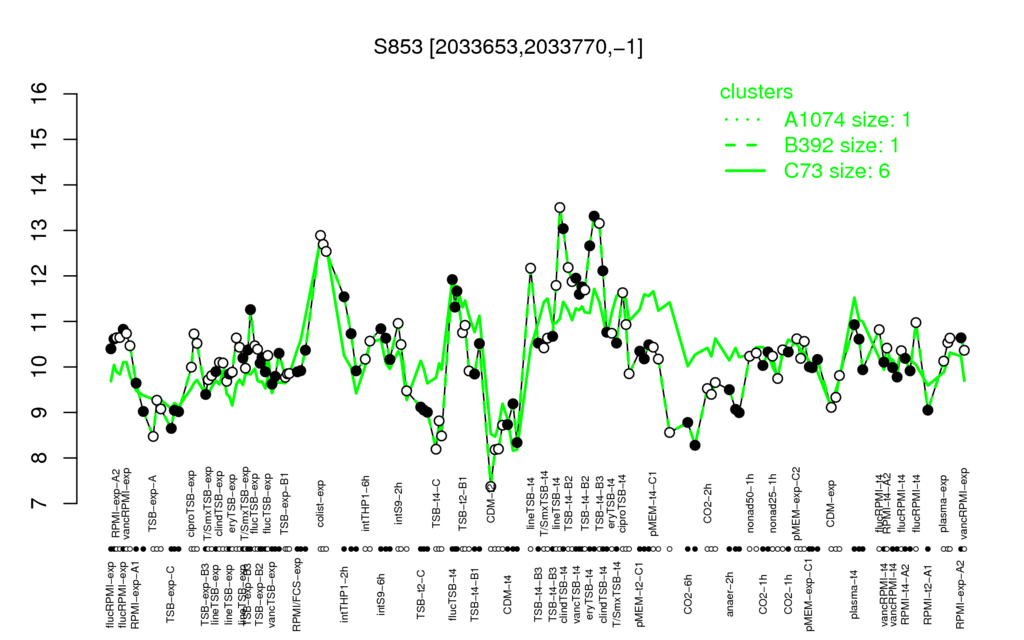
Task: Click the solid green line sample for C73
Action: [x=745, y=171]
